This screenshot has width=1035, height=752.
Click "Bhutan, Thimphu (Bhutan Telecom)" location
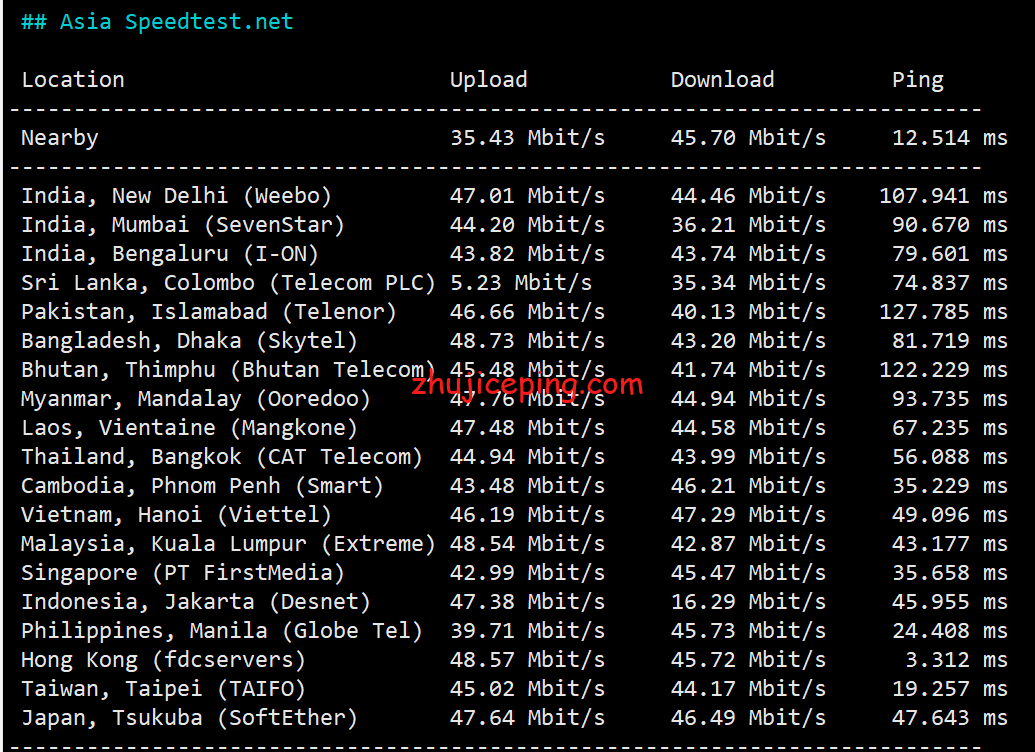[228, 370]
